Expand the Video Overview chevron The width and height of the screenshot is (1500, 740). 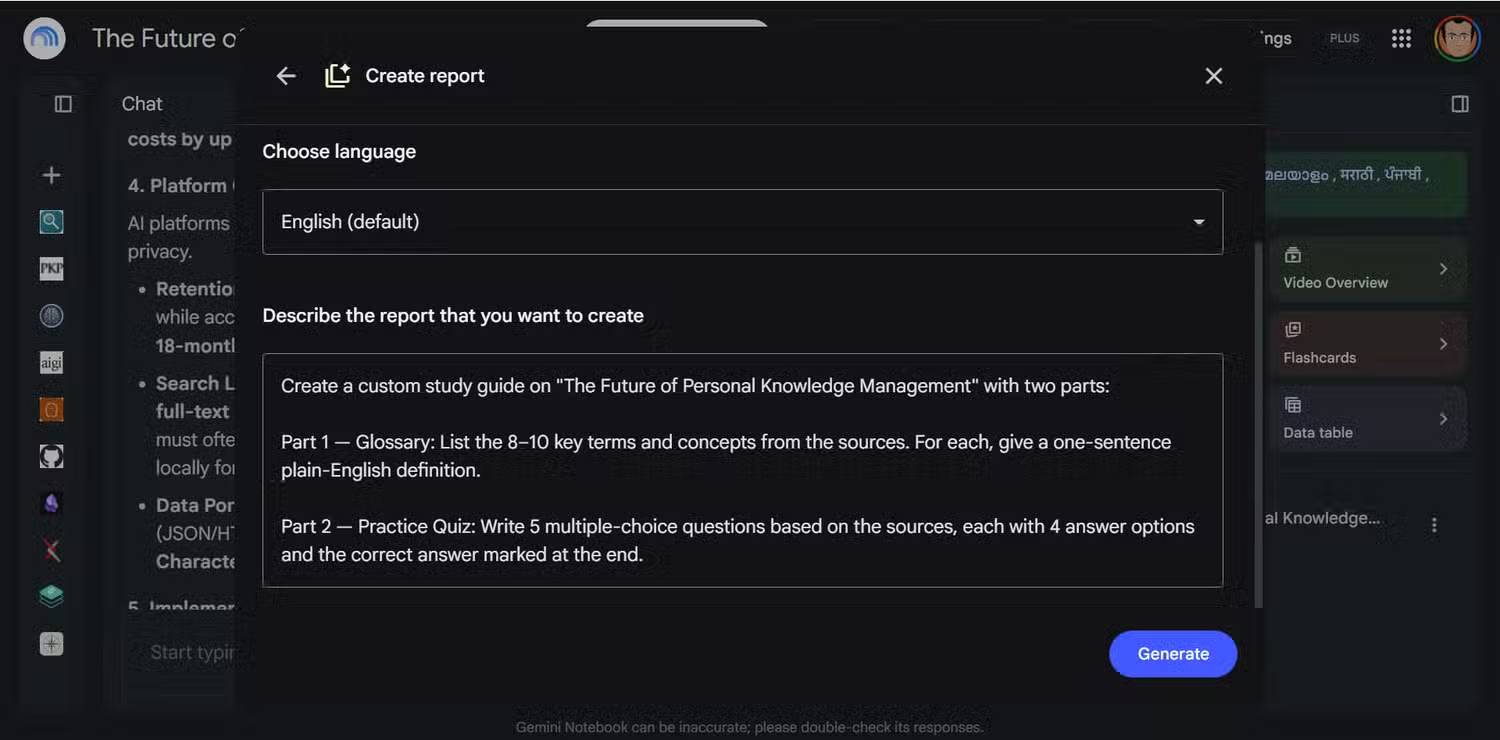pos(1443,268)
